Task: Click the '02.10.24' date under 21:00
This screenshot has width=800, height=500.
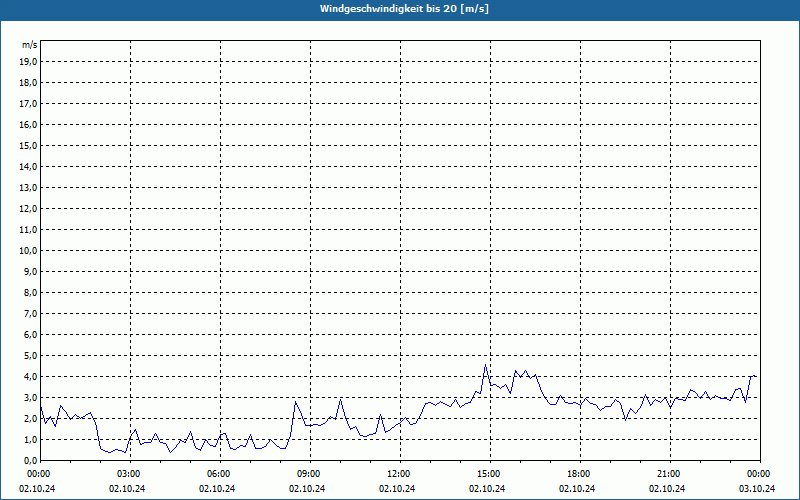Action: pyautogui.click(x=667, y=489)
